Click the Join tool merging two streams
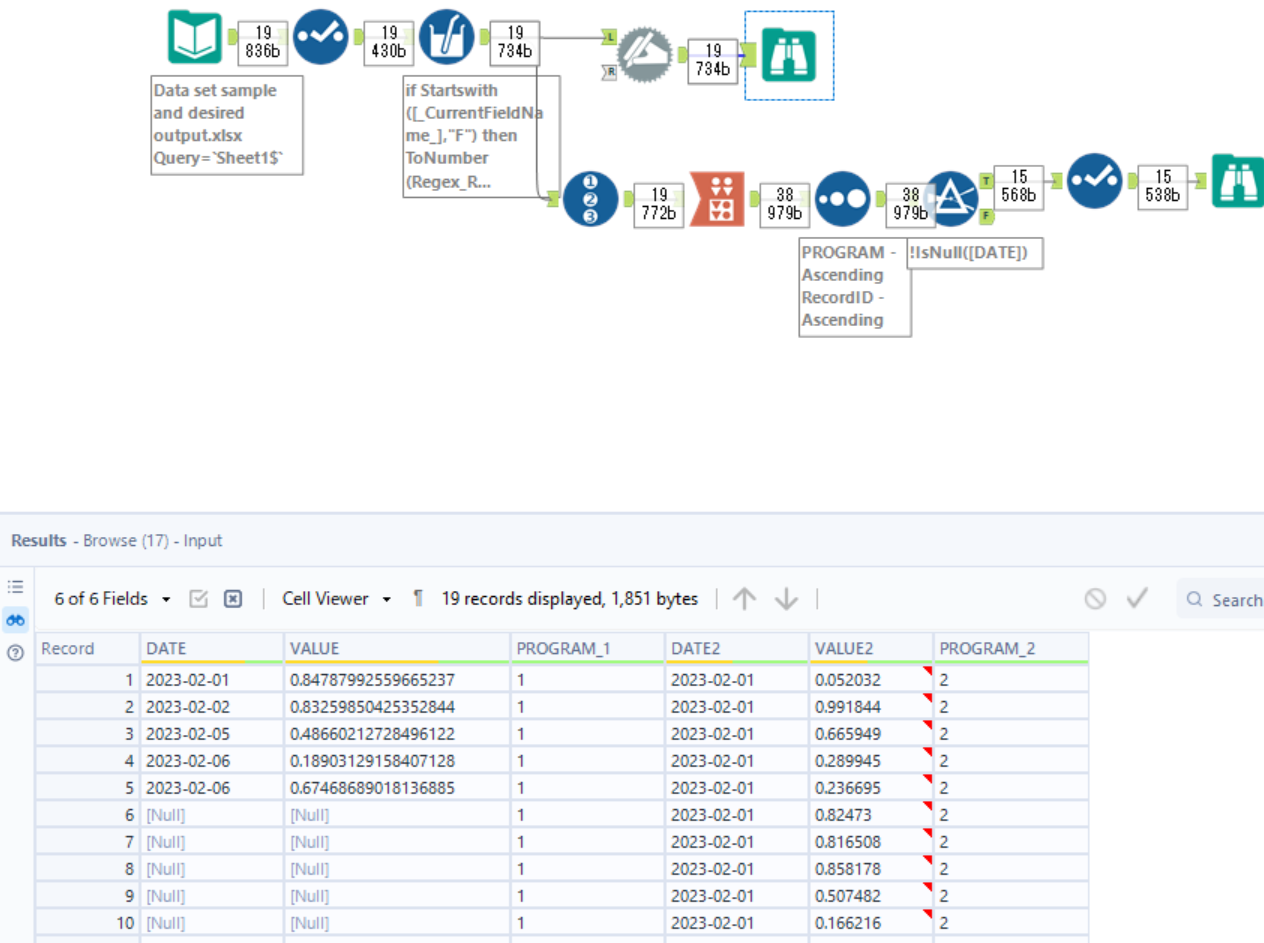The width and height of the screenshot is (1264, 943). point(643,54)
